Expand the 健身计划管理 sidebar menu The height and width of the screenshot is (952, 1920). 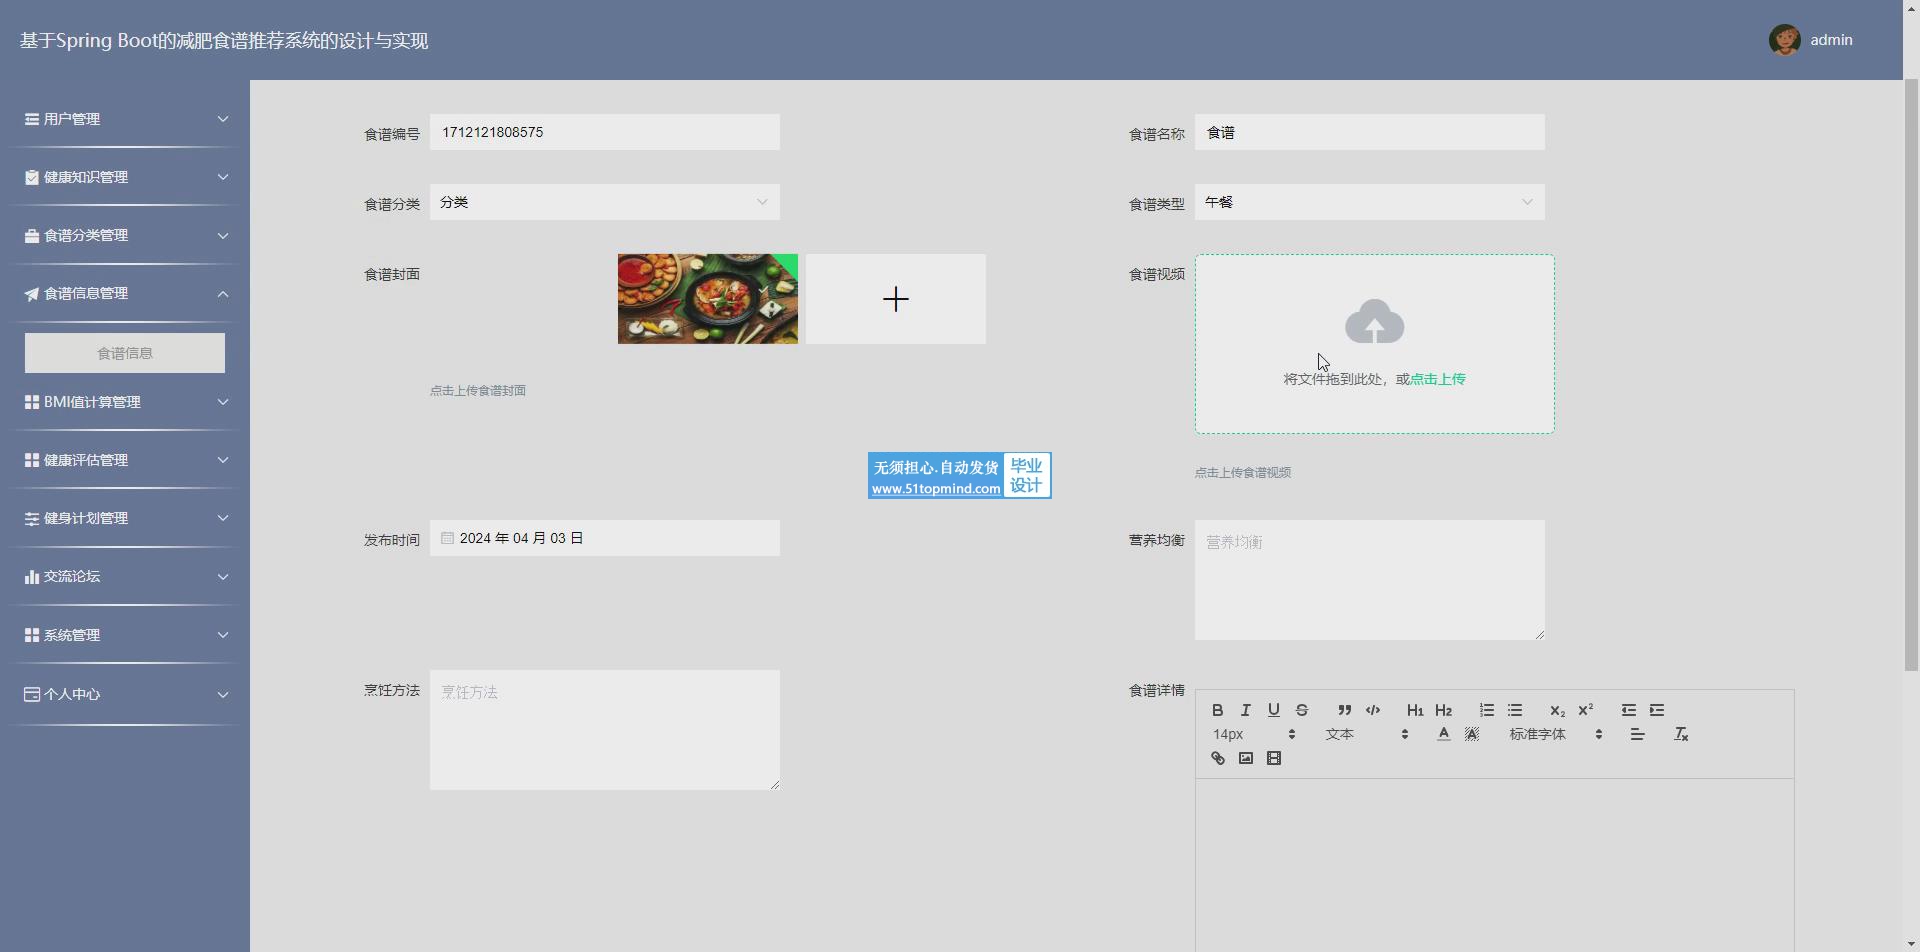tap(125, 518)
